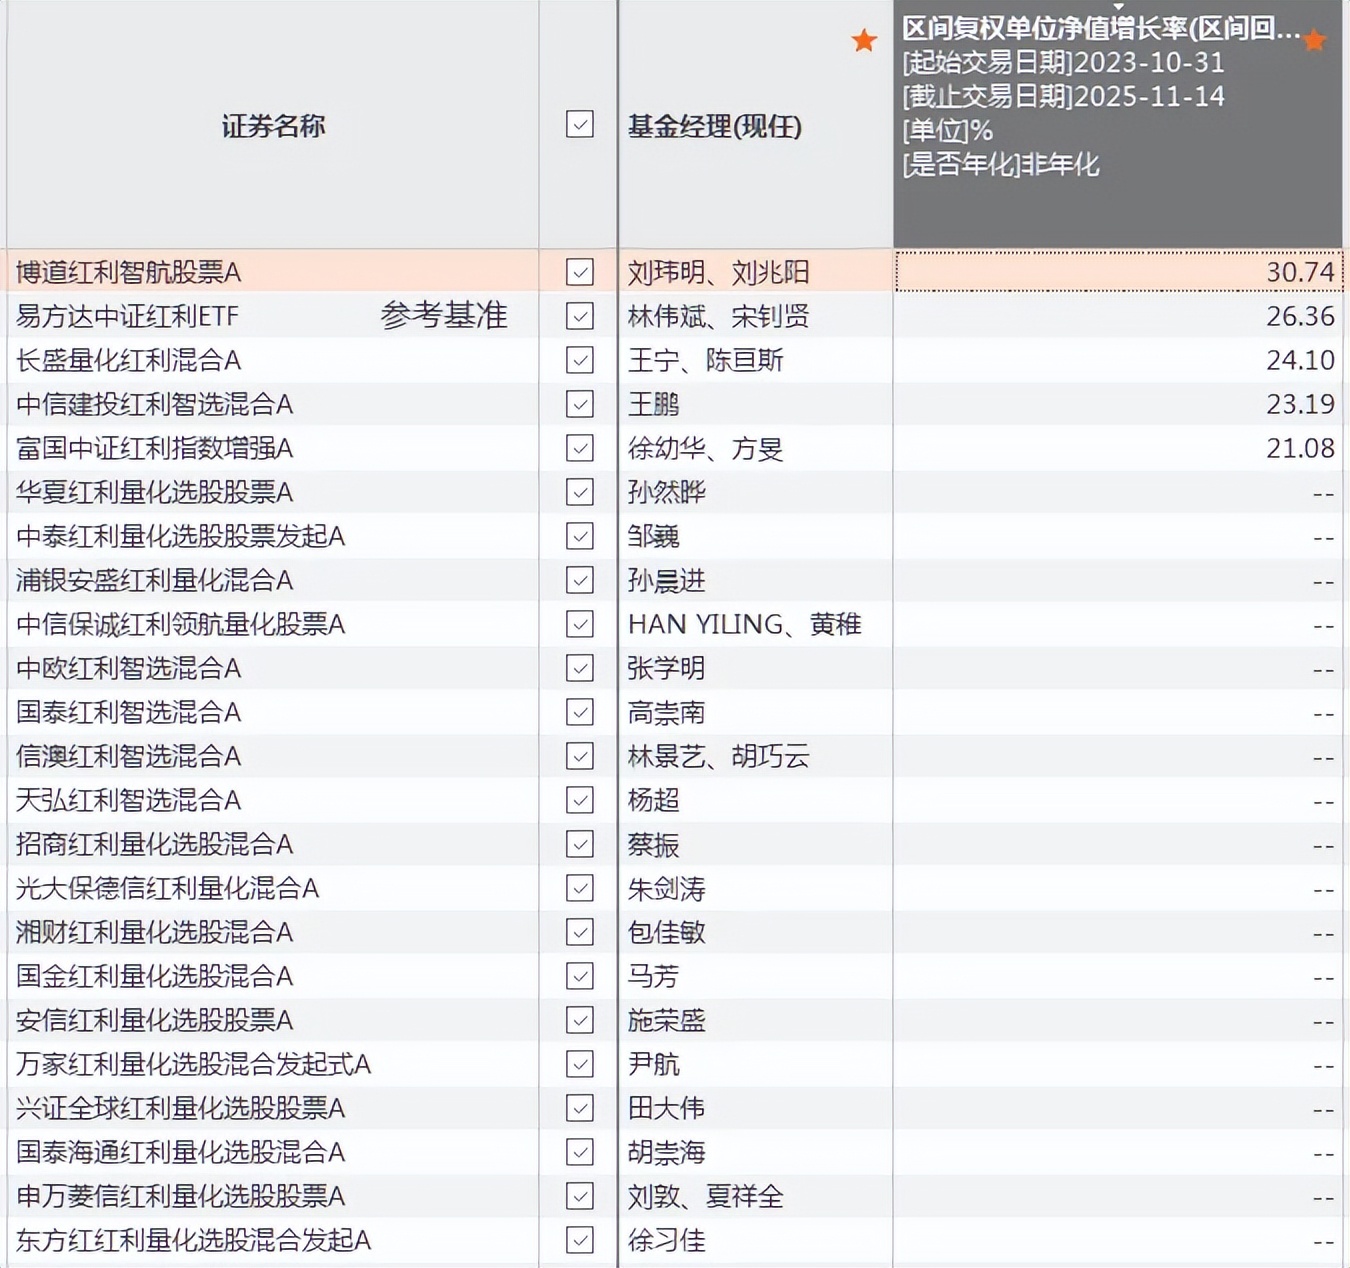Select the 中泰红利量化选股股票发起A fund name
This screenshot has width=1350, height=1268.
click(x=181, y=536)
